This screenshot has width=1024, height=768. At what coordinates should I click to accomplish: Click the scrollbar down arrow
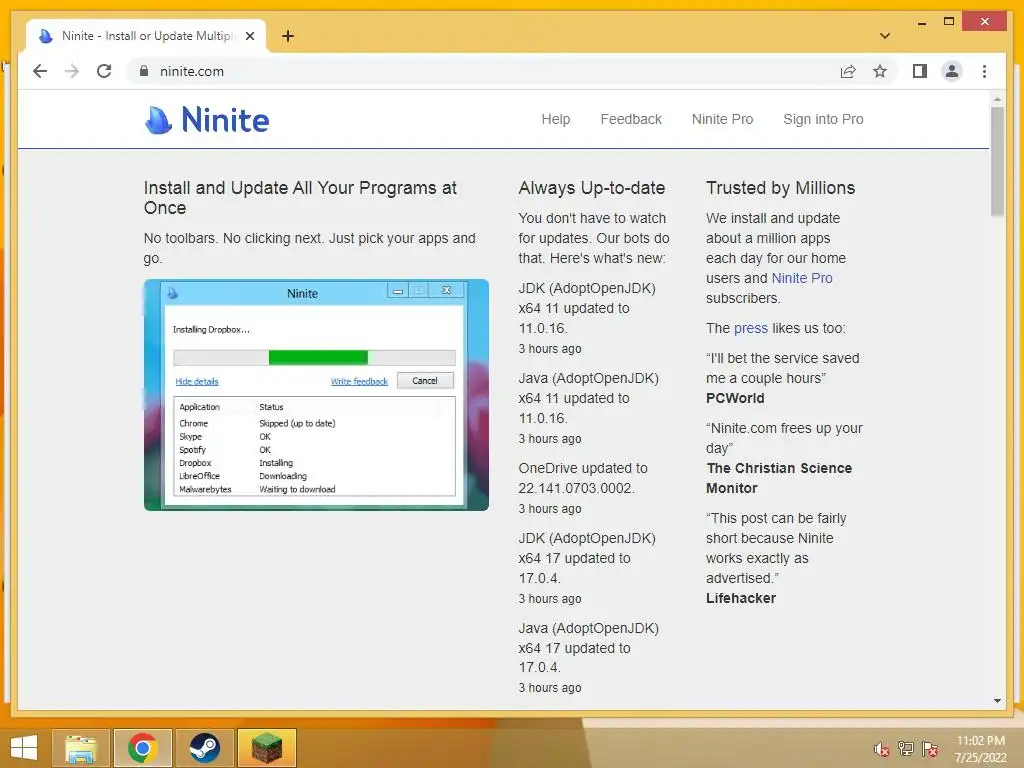[x=997, y=701]
